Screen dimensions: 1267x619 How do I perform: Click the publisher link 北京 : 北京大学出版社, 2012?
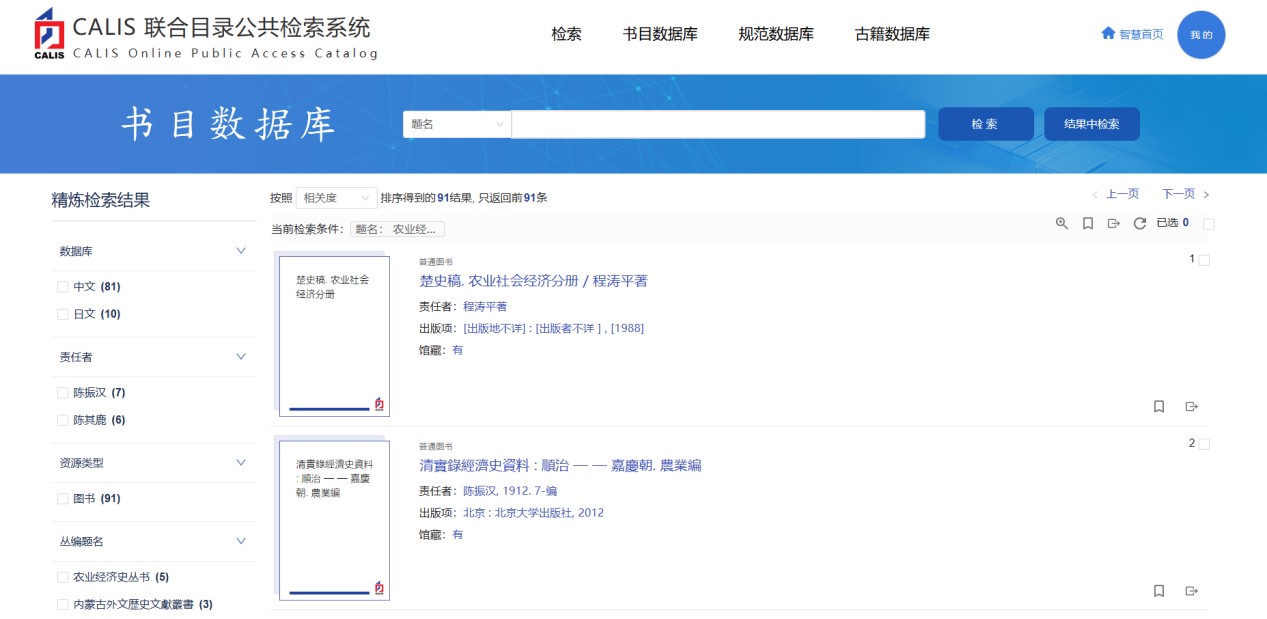[533, 513]
